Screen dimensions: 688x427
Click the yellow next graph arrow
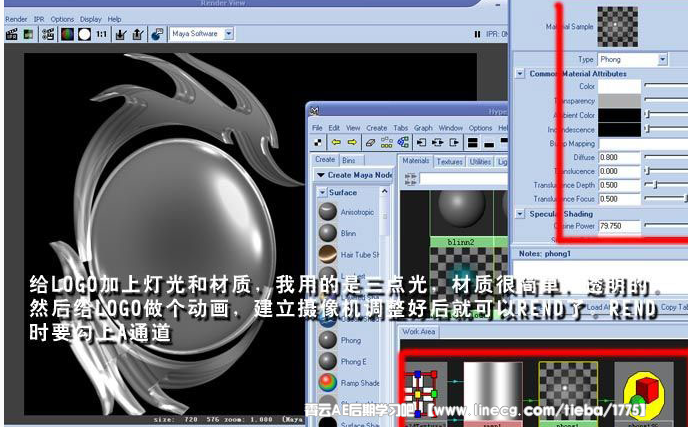[x=352, y=142]
